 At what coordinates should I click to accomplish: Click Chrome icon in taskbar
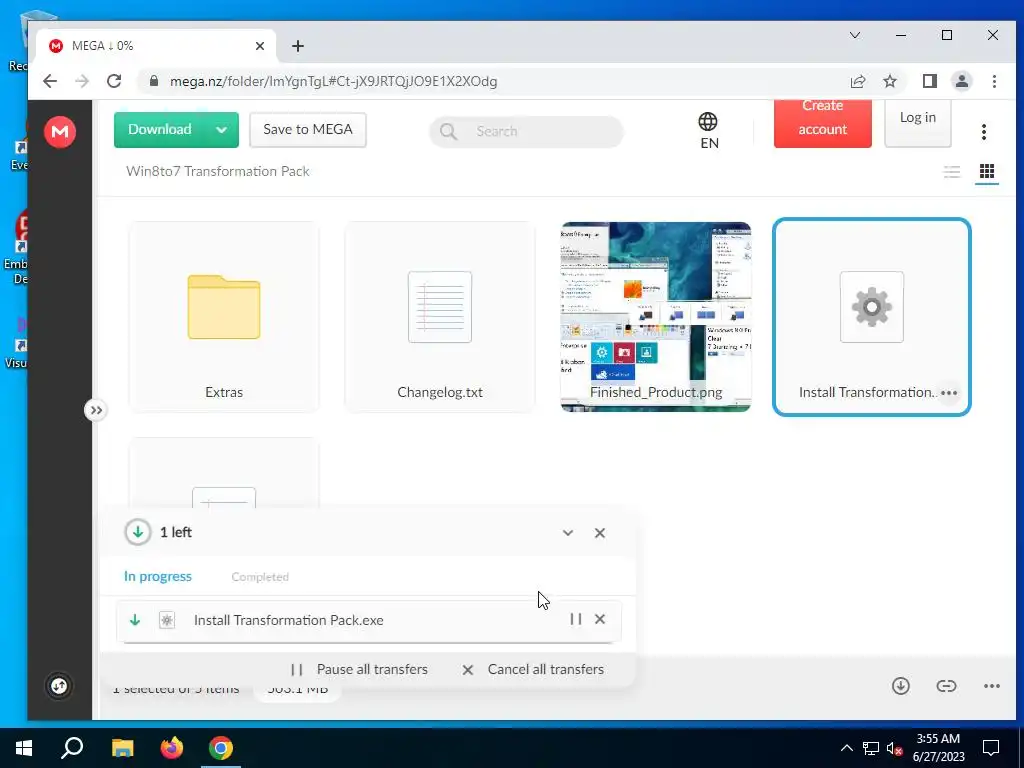tap(221, 748)
